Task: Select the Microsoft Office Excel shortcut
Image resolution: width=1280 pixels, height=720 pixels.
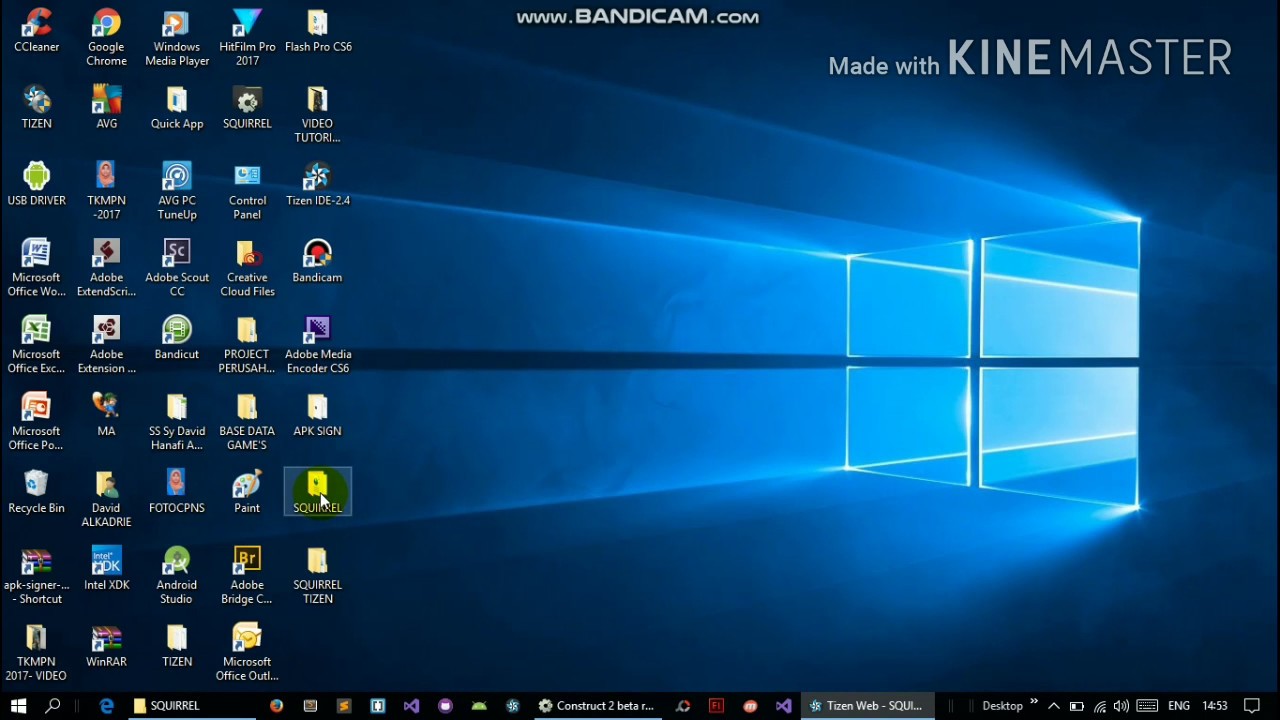Action: click(x=37, y=345)
